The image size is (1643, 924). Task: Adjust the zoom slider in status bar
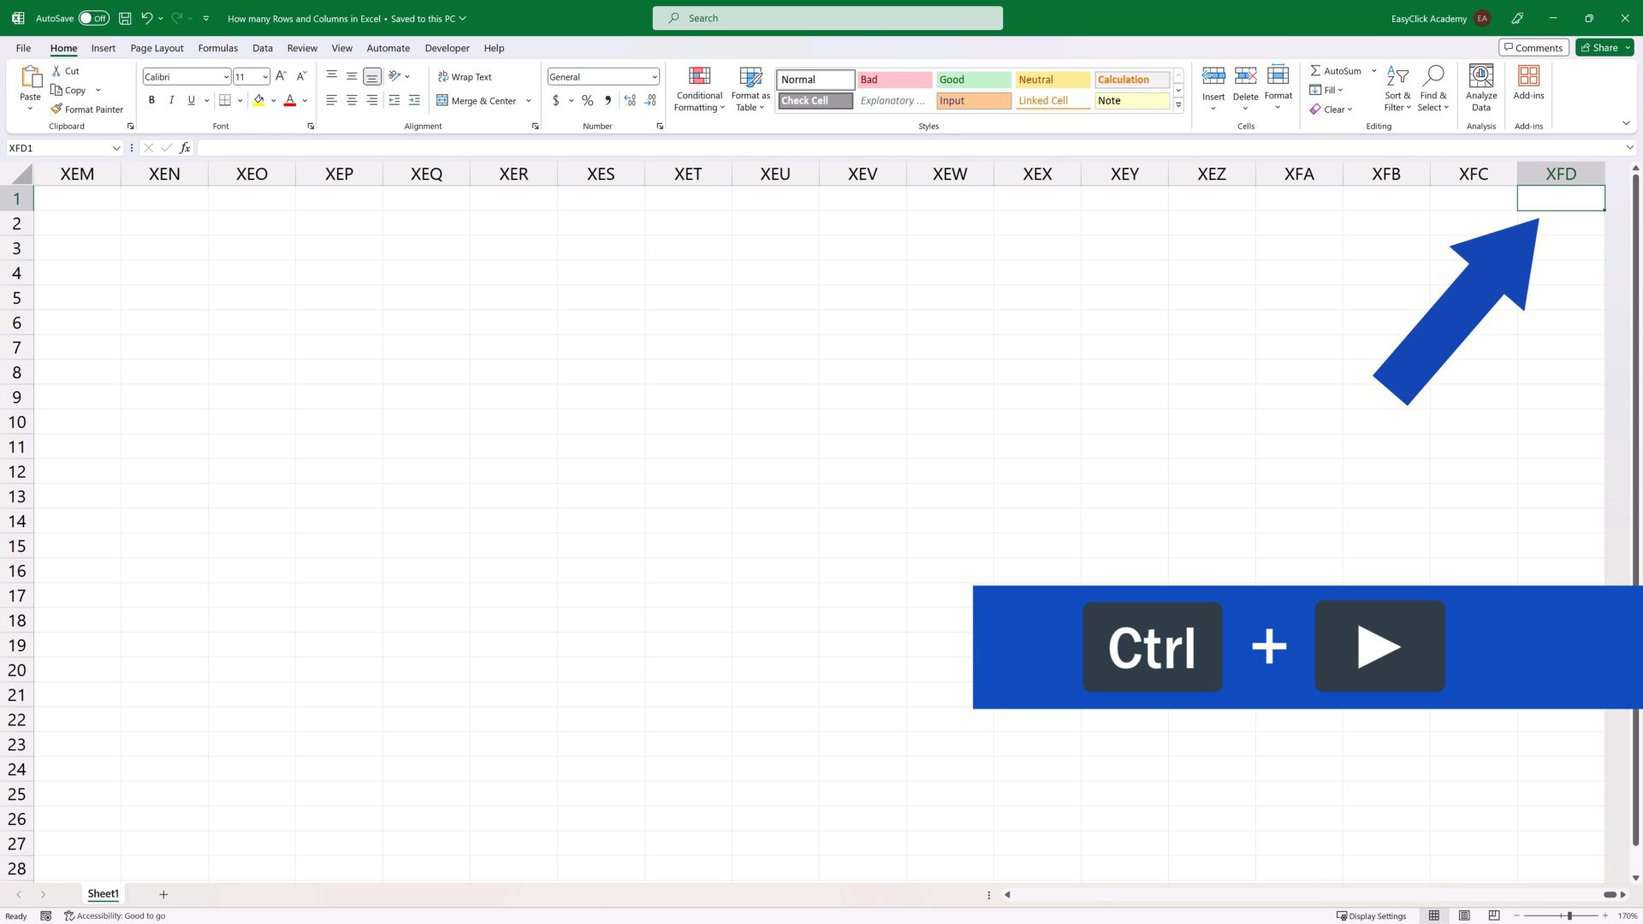pyautogui.click(x=1569, y=915)
